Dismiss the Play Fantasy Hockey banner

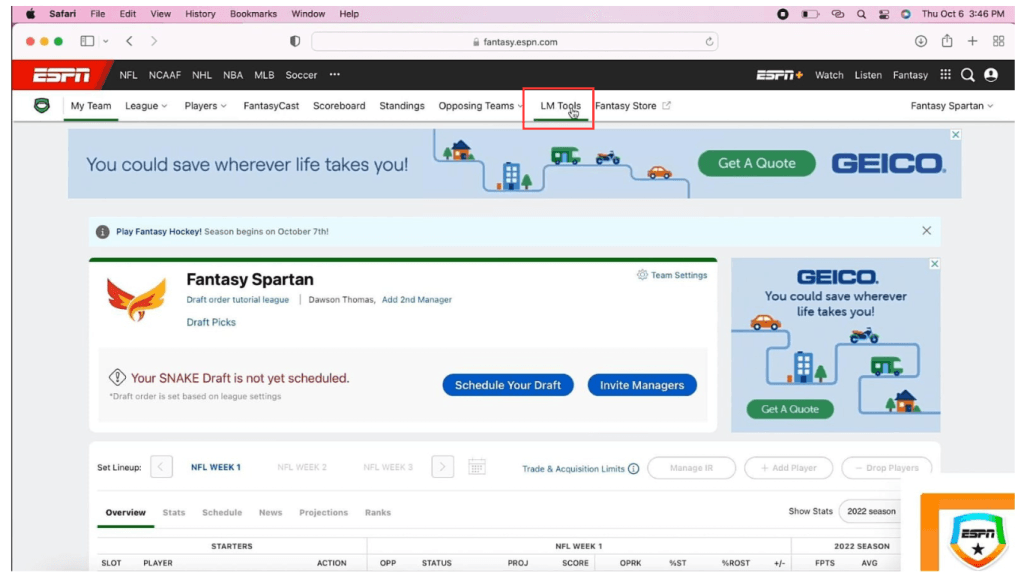927,231
